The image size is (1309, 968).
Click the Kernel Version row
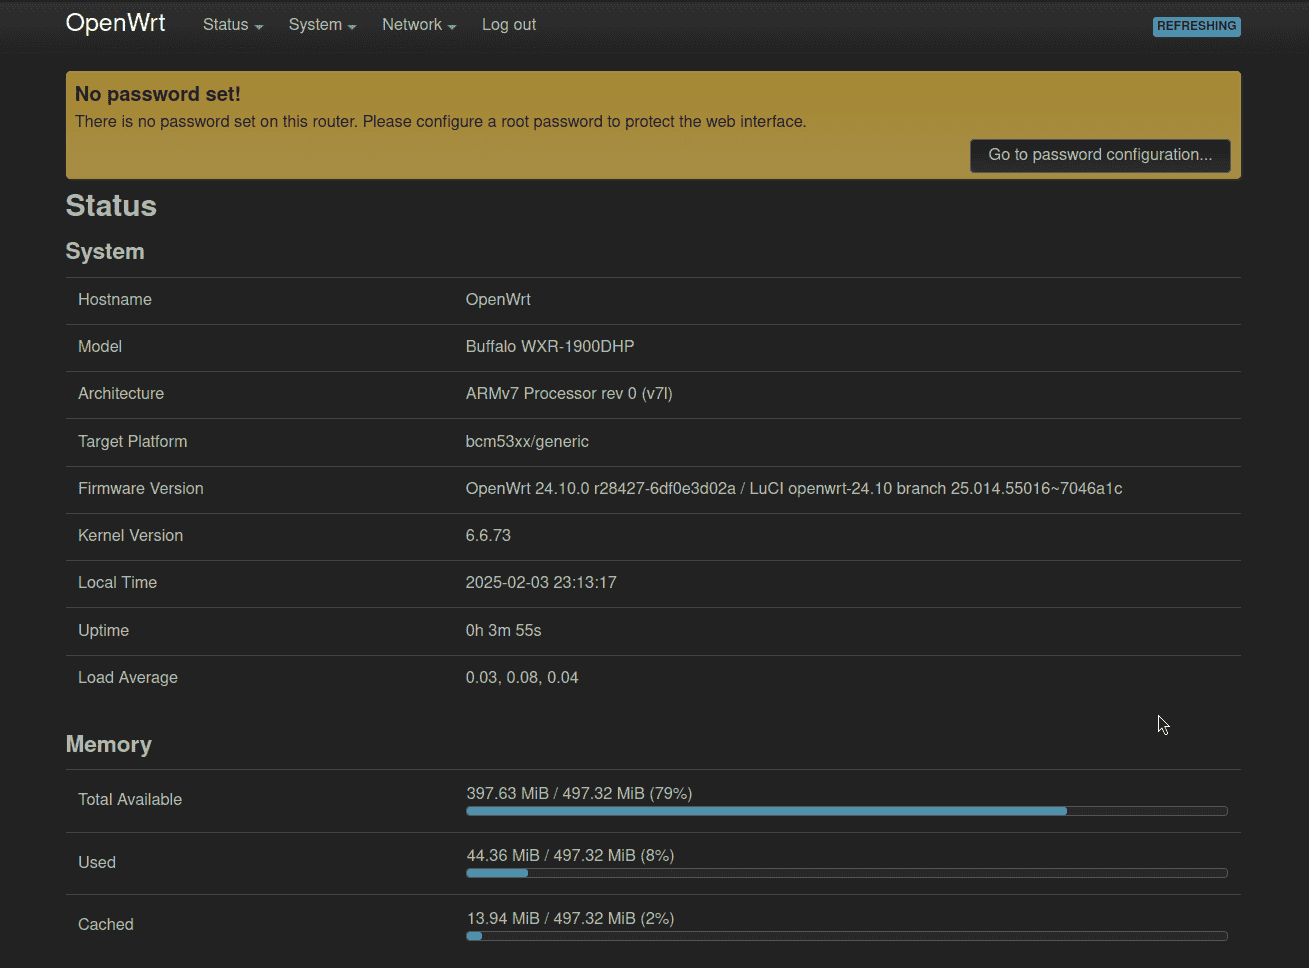click(x=488, y=535)
